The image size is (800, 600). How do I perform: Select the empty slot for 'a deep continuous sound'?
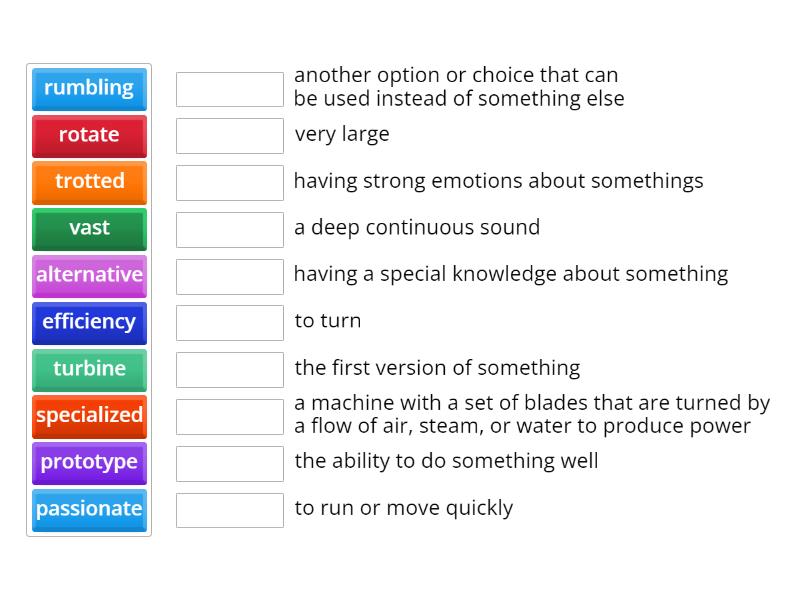[x=230, y=230]
